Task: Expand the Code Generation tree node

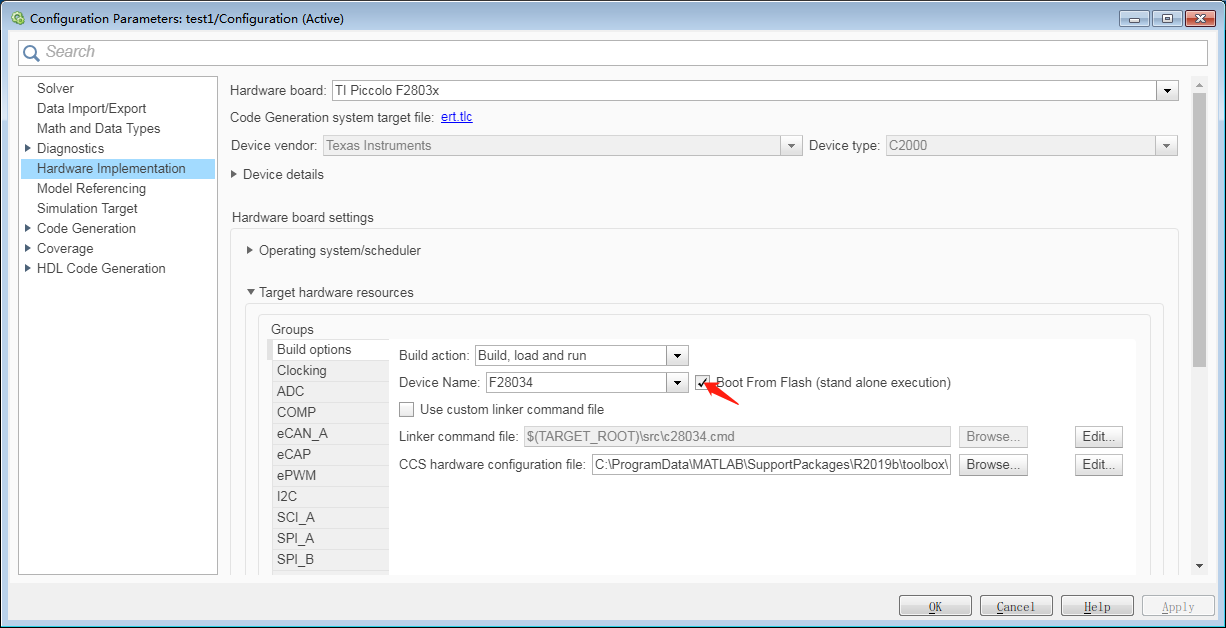Action: 28,228
